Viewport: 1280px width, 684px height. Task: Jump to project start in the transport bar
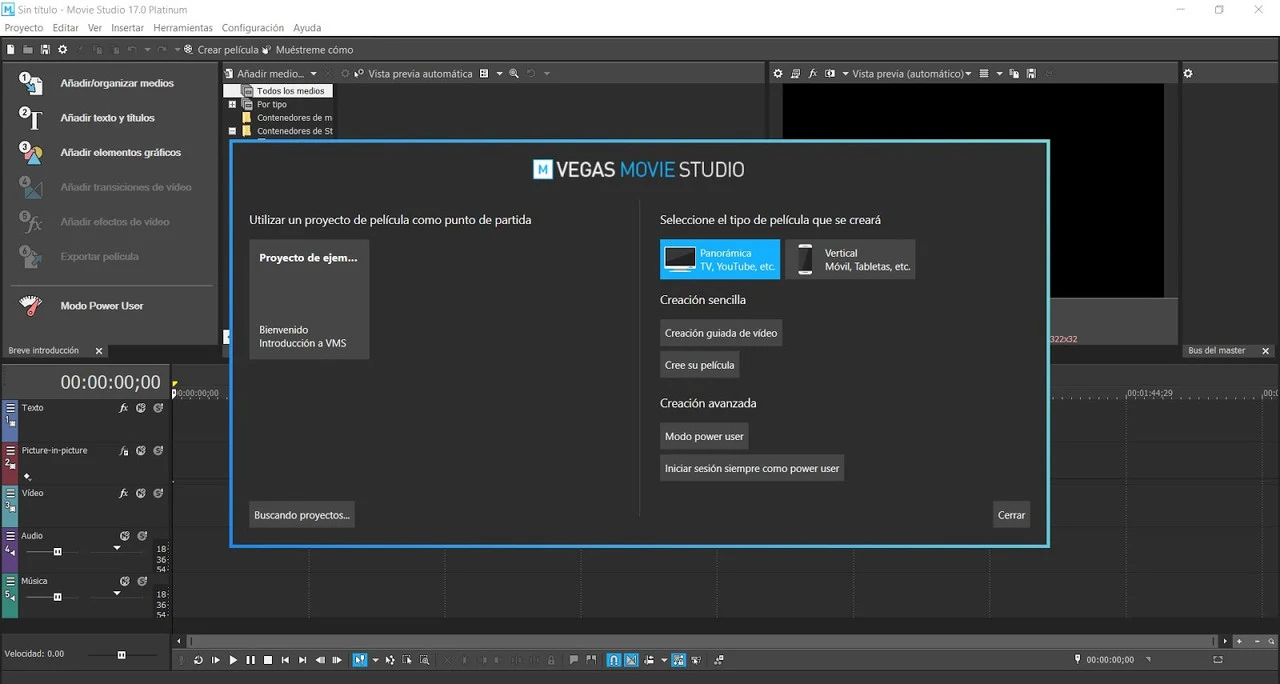285,660
